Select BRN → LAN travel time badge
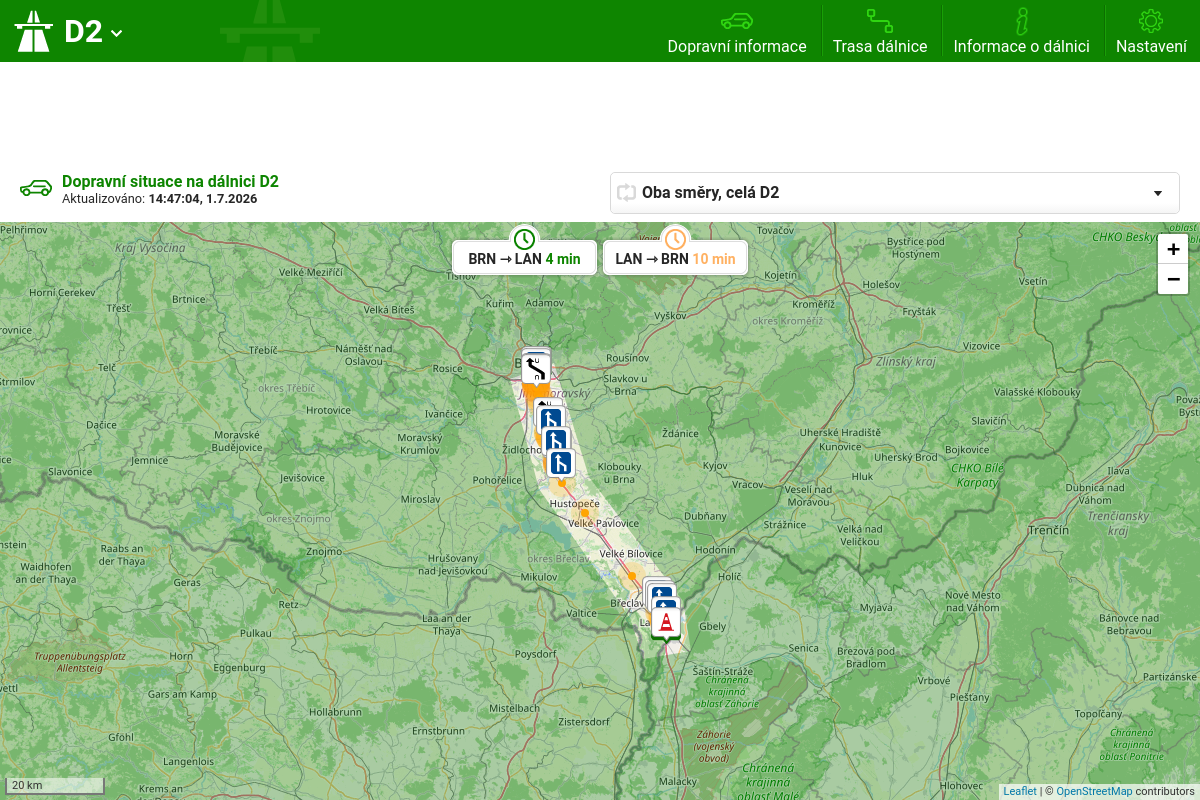 pos(524,258)
